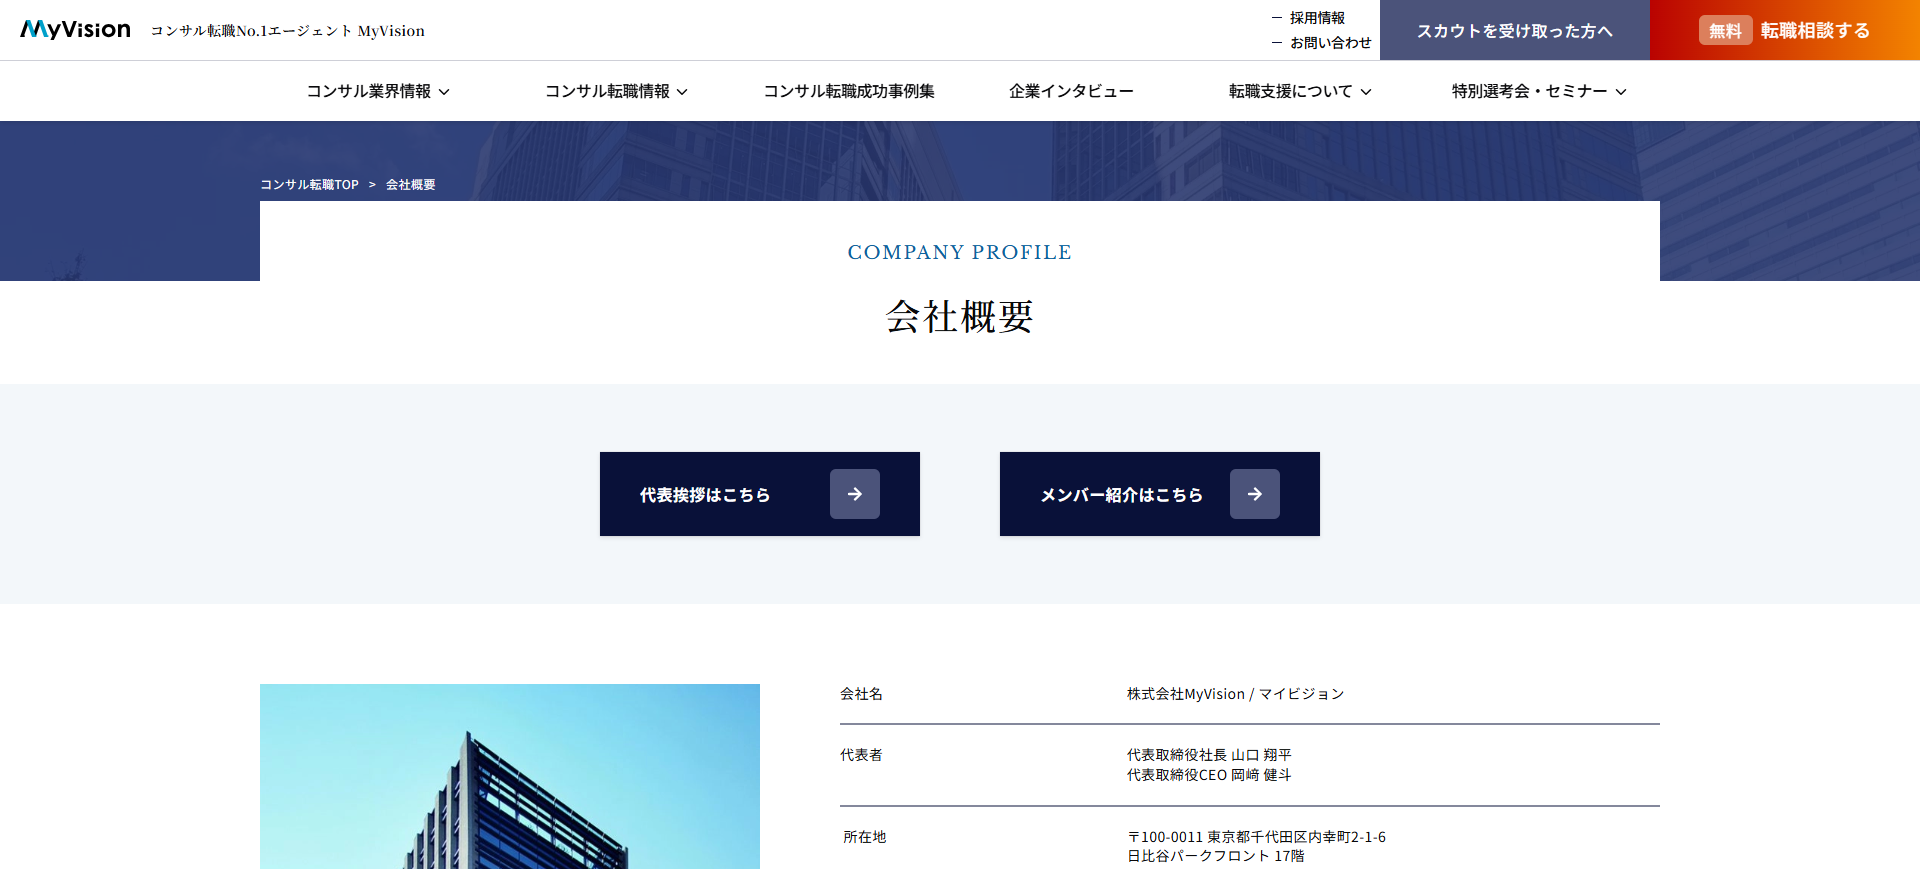The height and width of the screenshot is (869, 1920).
Task: Expand コンサル転職情報 dropdown chevron
Action: point(682,92)
